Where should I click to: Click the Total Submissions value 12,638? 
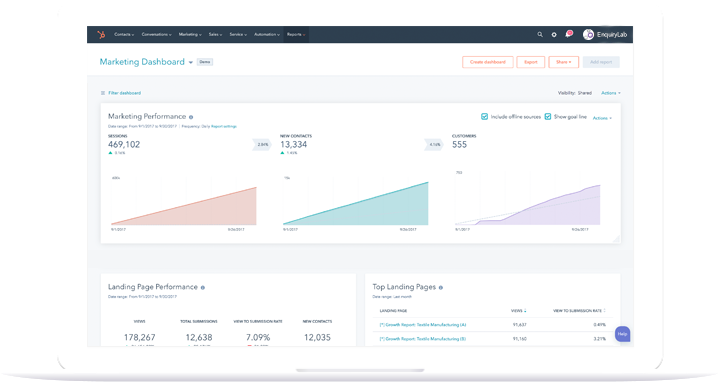(199, 338)
